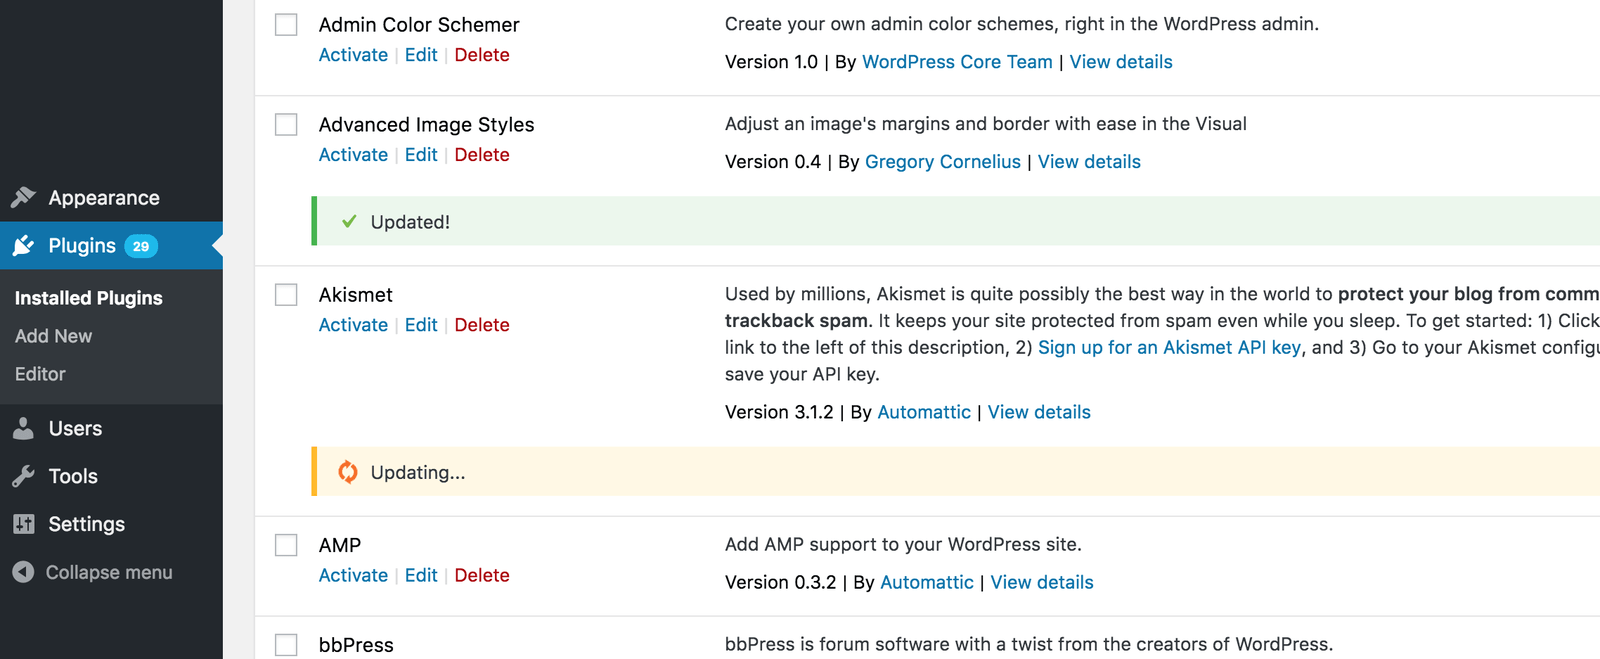Viewport: 1600px width, 659px height.
Task: Click the Plugins plug icon
Action: pos(24,245)
